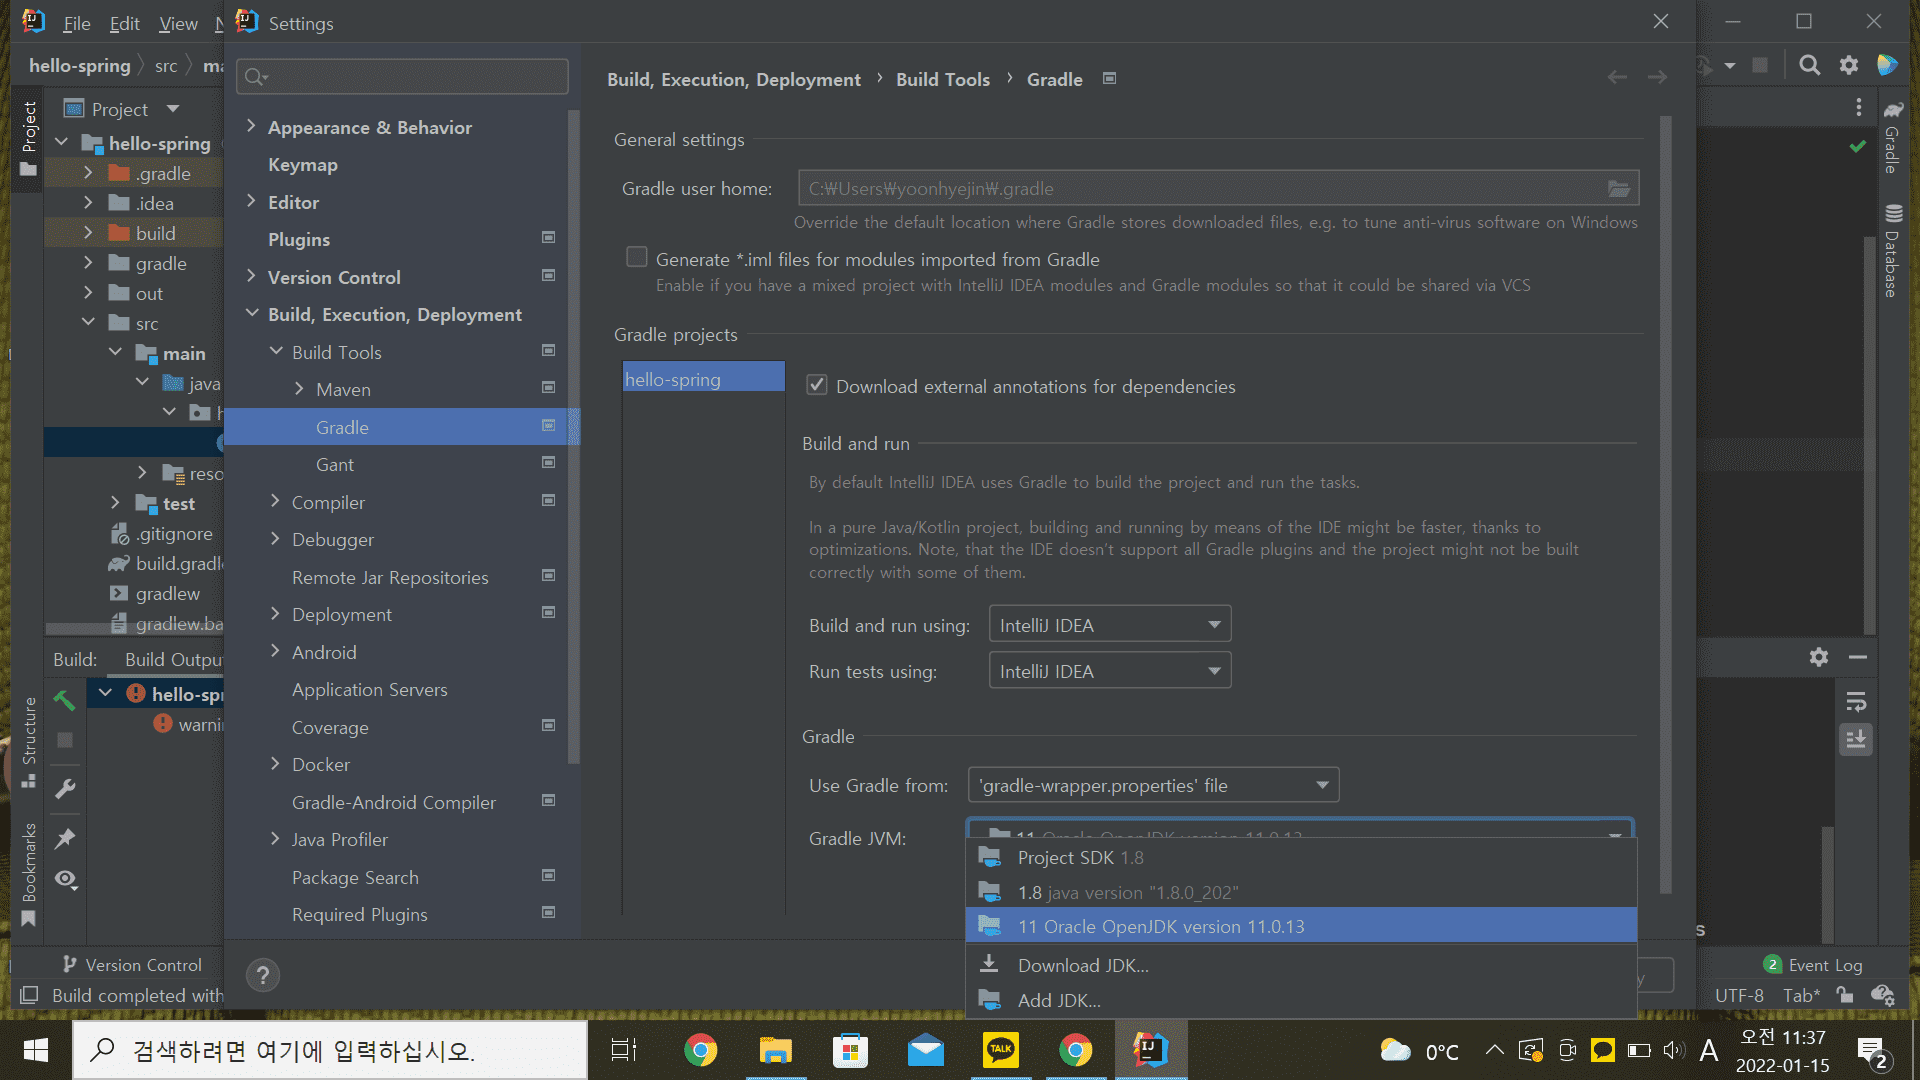
Task: Click the Search Everywhere magnifier icon
Action: 1809,66
